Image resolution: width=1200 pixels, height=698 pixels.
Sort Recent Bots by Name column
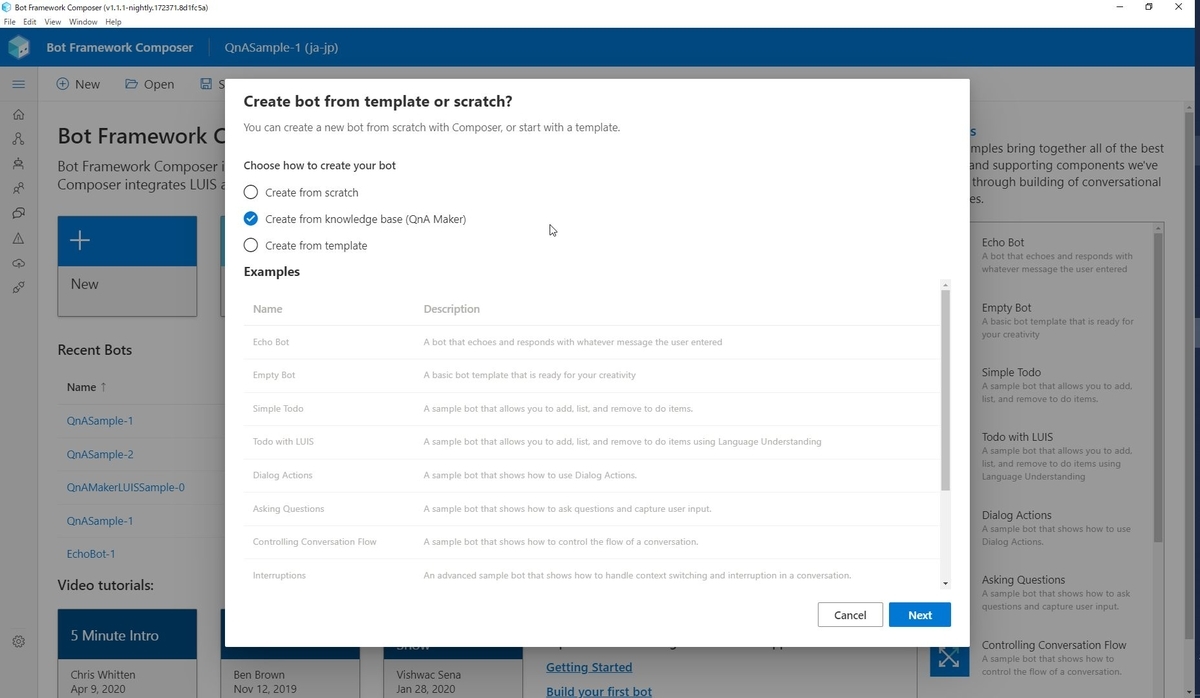pos(86,387)
